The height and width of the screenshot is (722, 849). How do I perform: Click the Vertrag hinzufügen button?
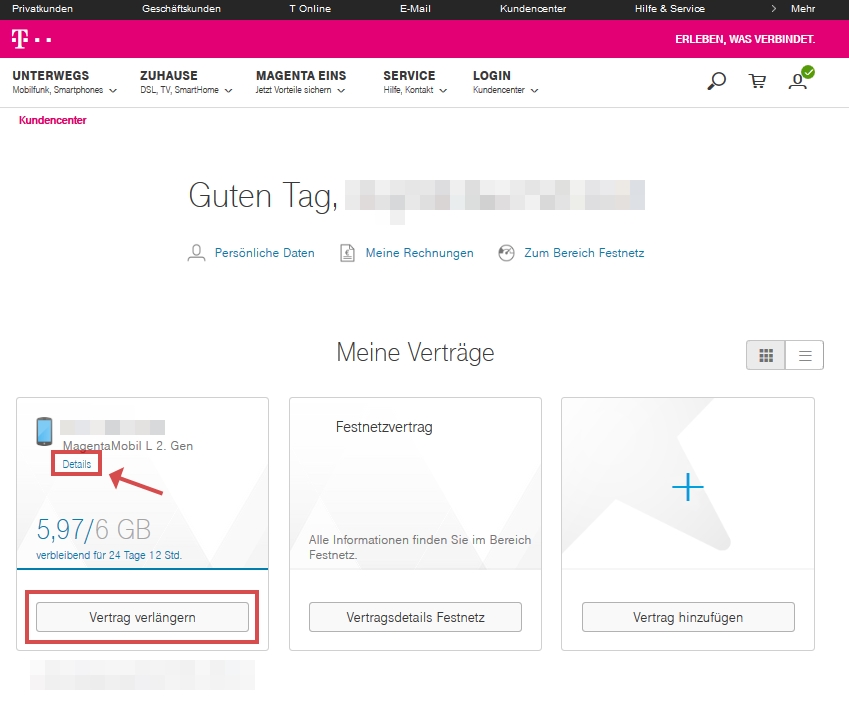(x=688, y=617)
